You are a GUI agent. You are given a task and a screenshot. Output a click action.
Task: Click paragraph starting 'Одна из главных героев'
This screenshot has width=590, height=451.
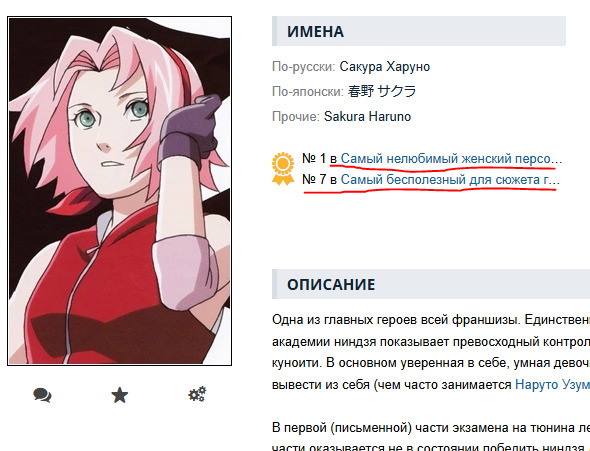pyautogui.click(x=431, y=352)
